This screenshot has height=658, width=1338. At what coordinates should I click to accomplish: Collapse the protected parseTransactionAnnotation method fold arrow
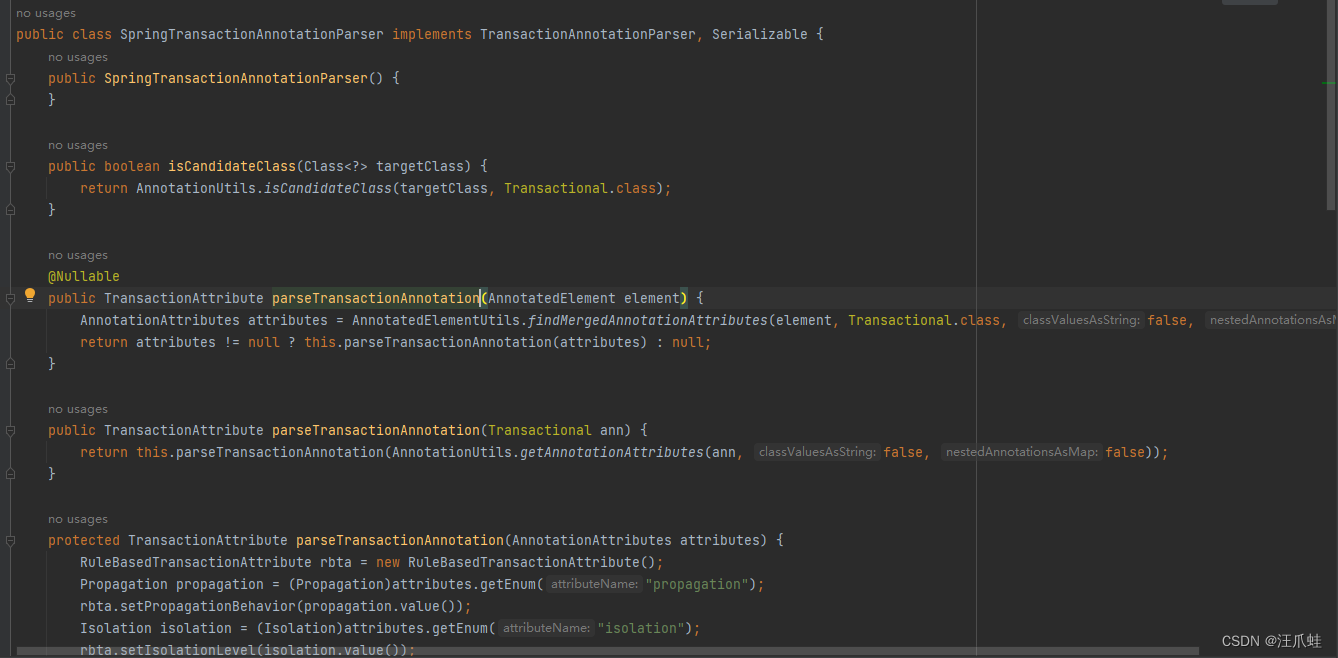(10, 539)
